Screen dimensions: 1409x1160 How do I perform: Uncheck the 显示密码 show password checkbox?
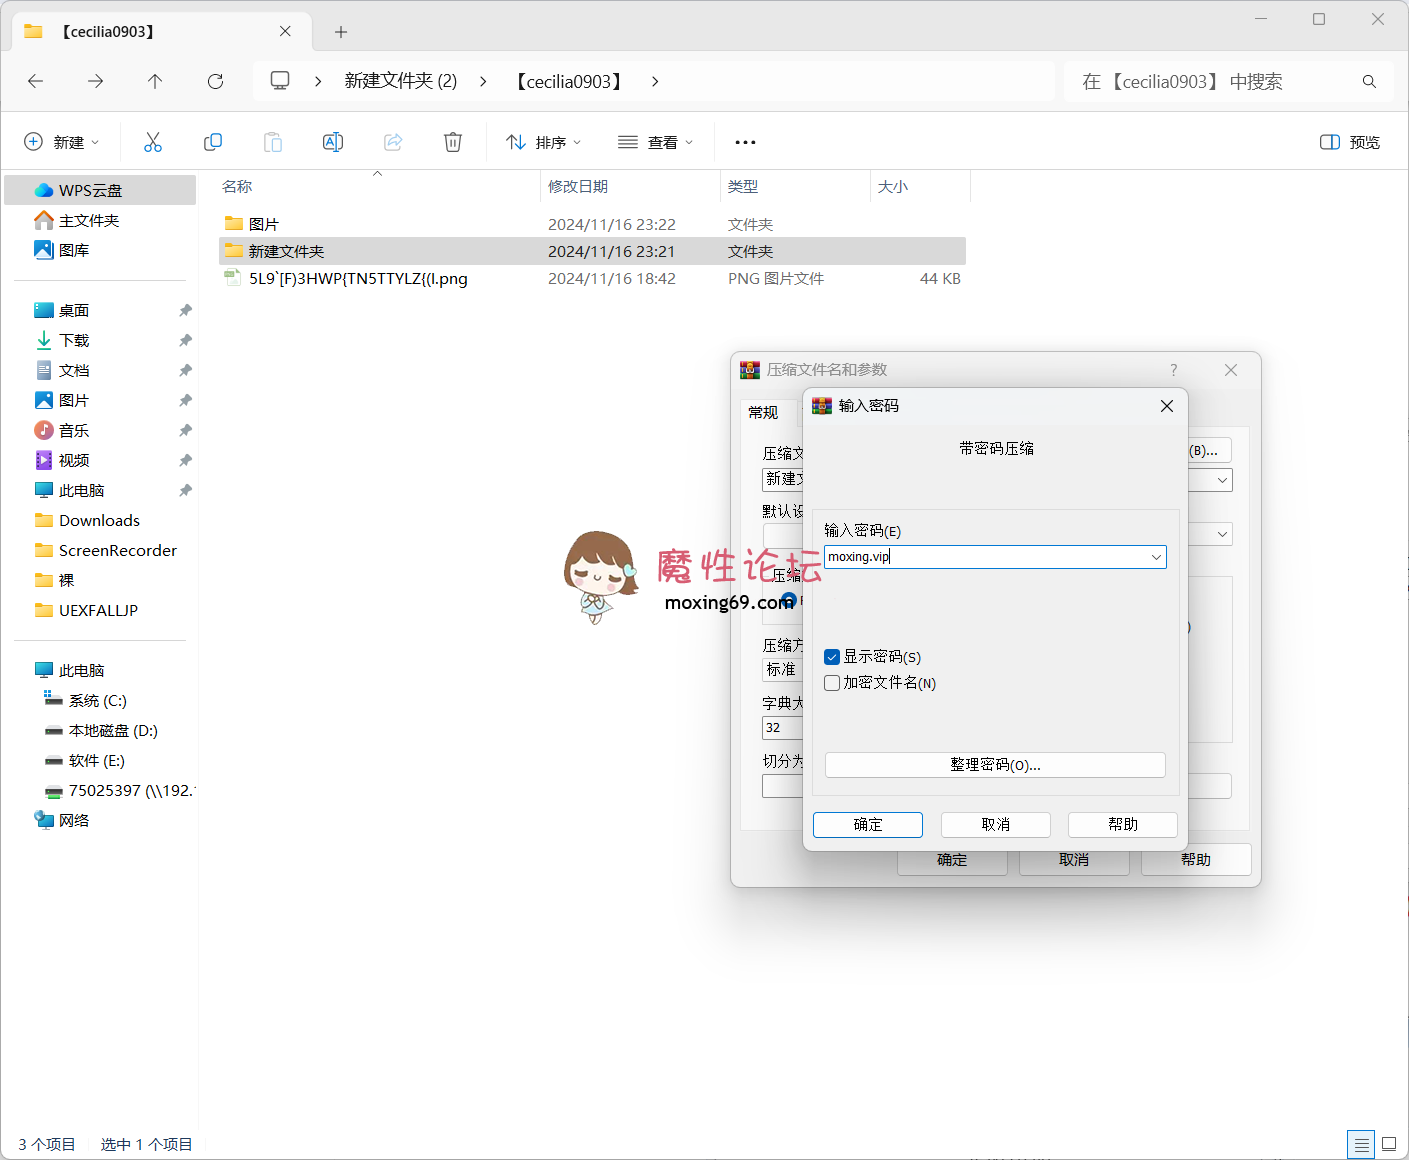[x=831, y=656]
